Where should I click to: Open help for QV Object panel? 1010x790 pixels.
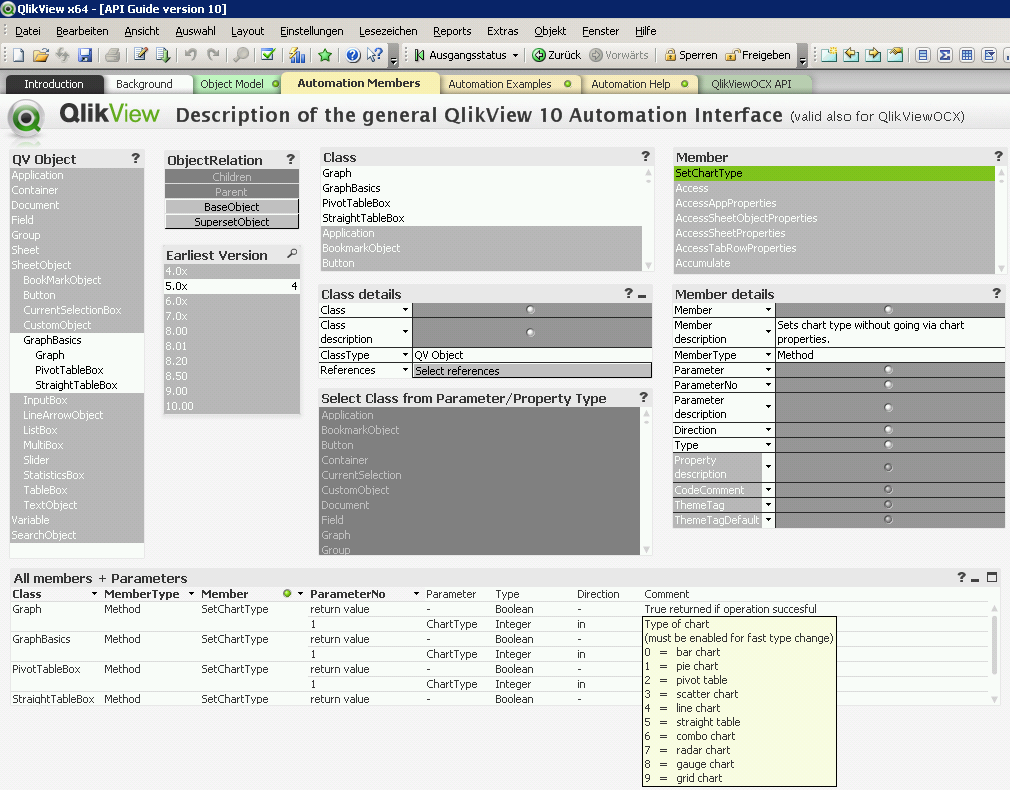click(x=136, y=158)
